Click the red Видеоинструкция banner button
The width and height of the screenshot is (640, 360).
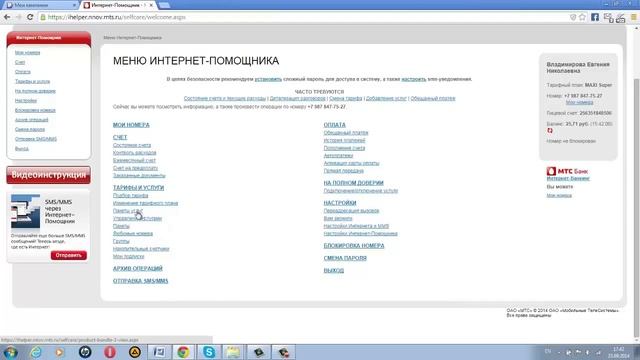pos(49,175)
